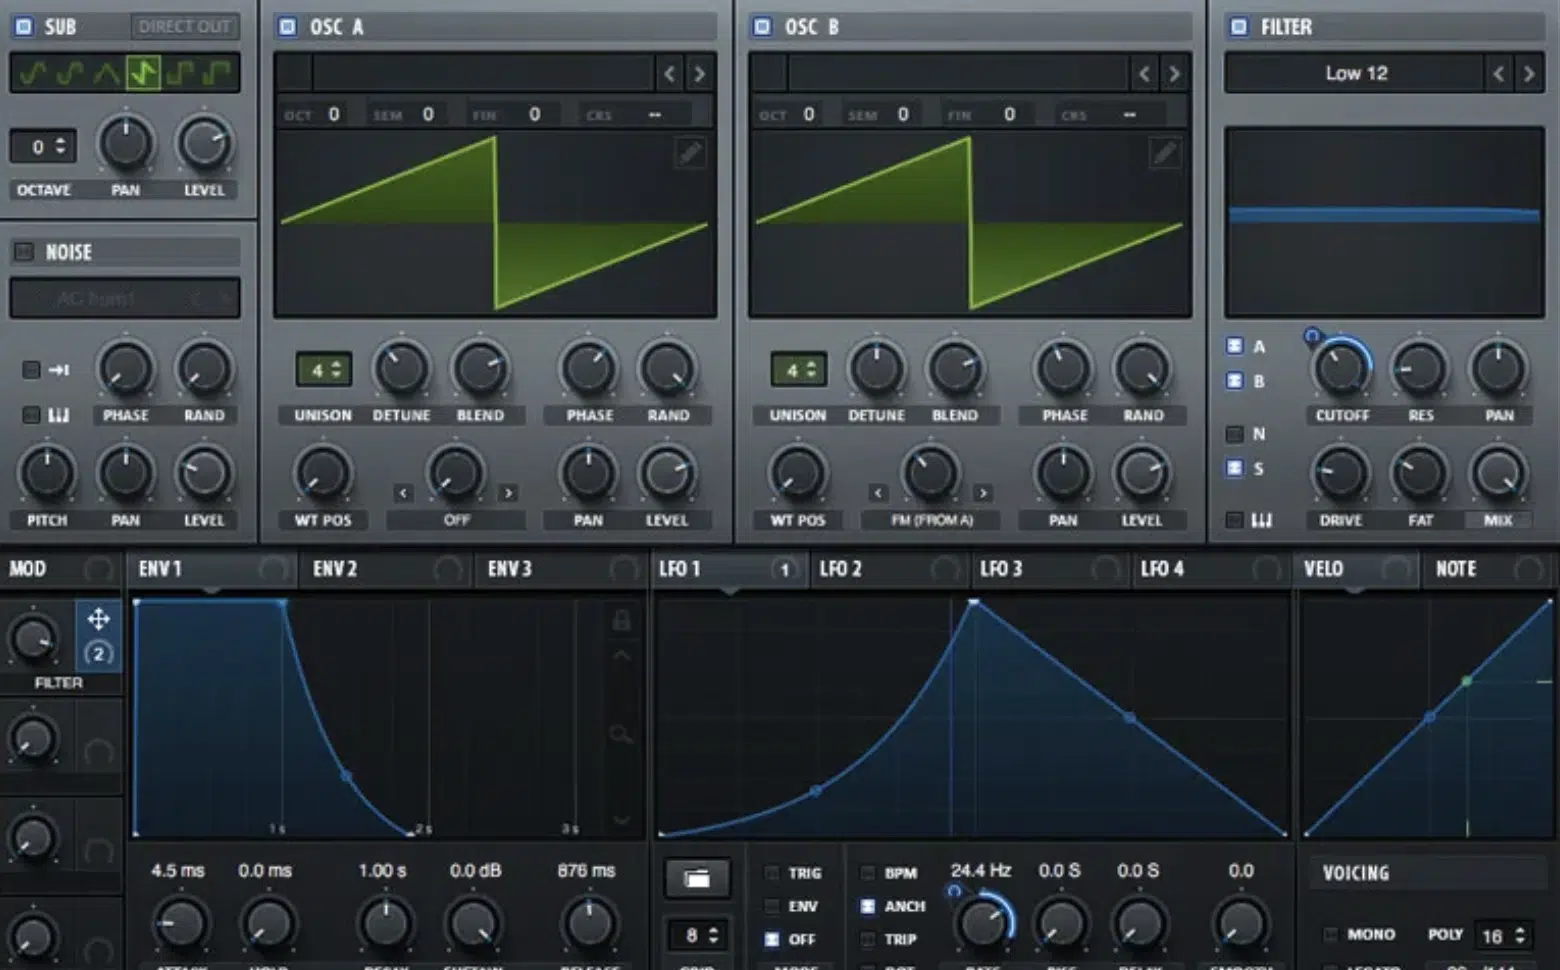
Task: Toggle filter routing for N (noise)
Action: point(1235,434)
